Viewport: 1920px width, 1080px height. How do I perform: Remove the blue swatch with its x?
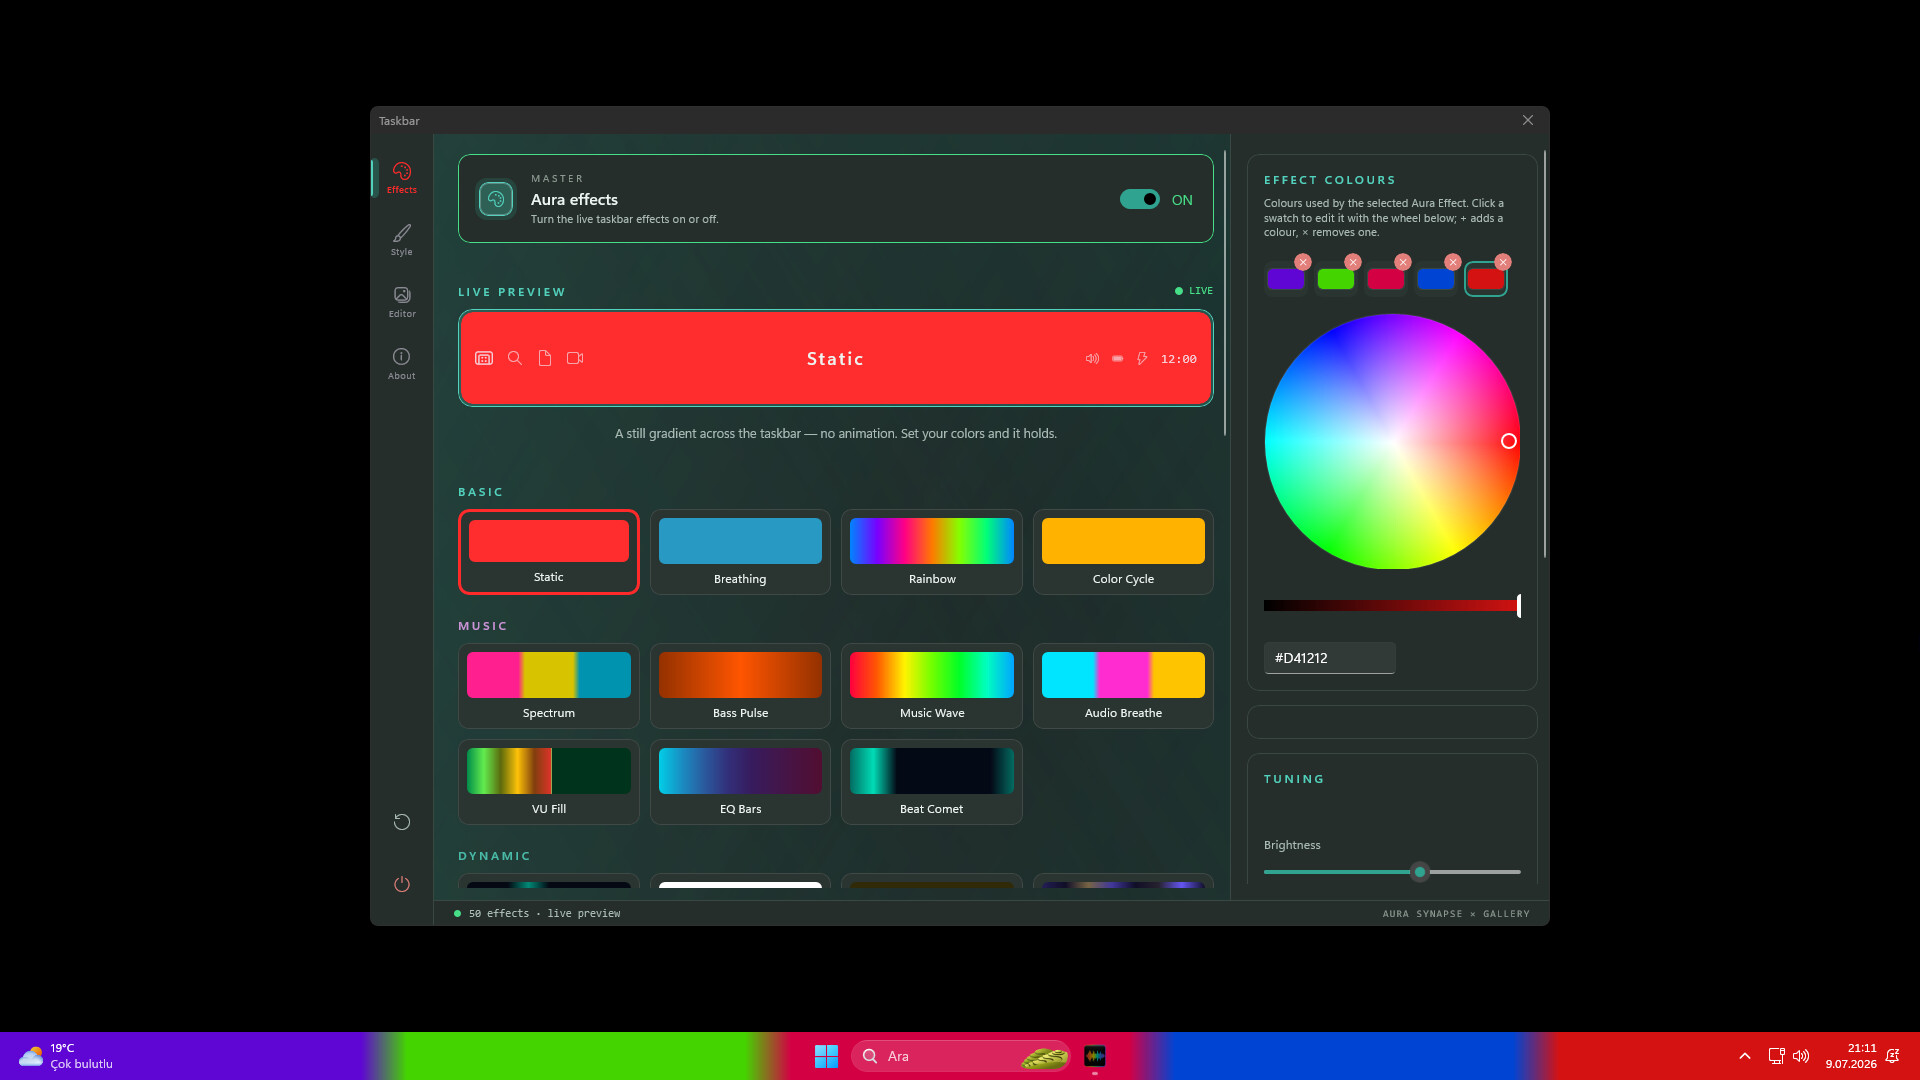(x=1453, y=262)
